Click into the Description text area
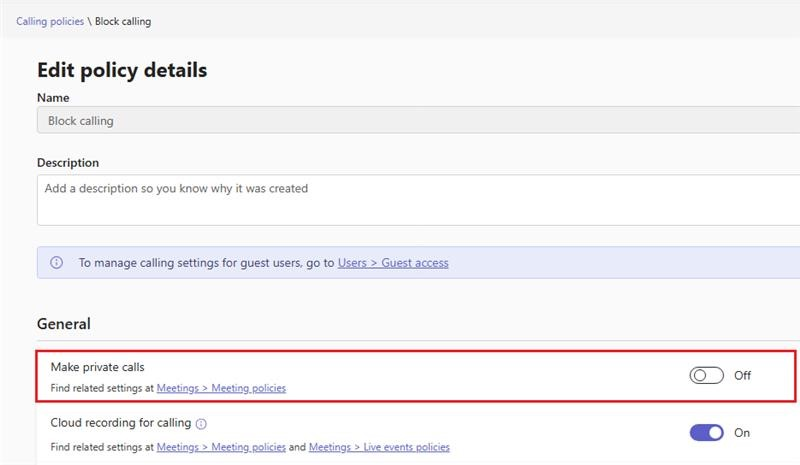The height and width of the screenshot is (465, 800). pyautogui.click(x=418, y=200)
